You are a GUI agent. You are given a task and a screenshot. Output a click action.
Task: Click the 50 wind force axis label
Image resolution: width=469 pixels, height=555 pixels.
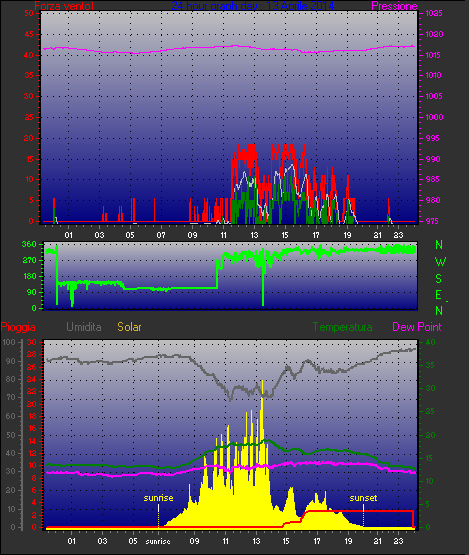(x=29, y=13)
